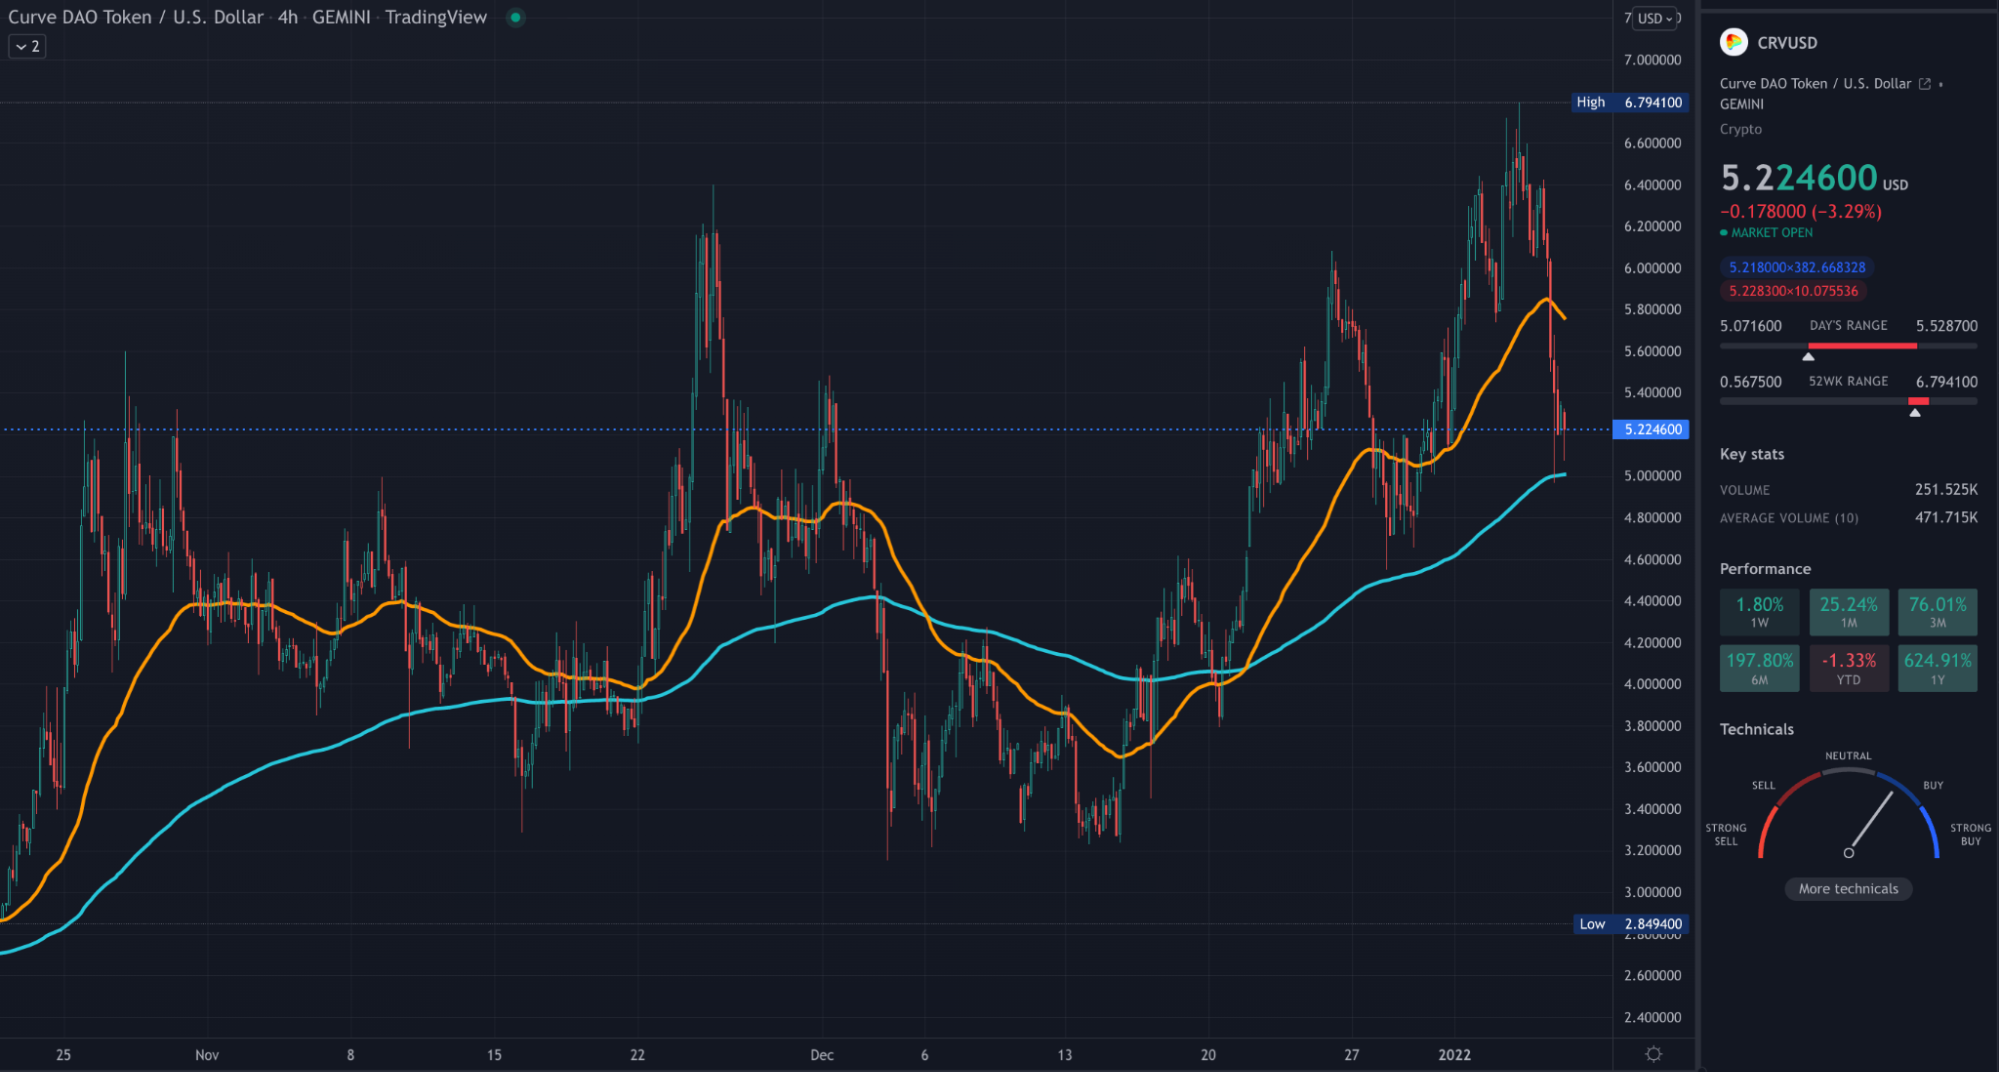
Task: Click the green market status dot in the chart title
Action: tap(515, 17)
